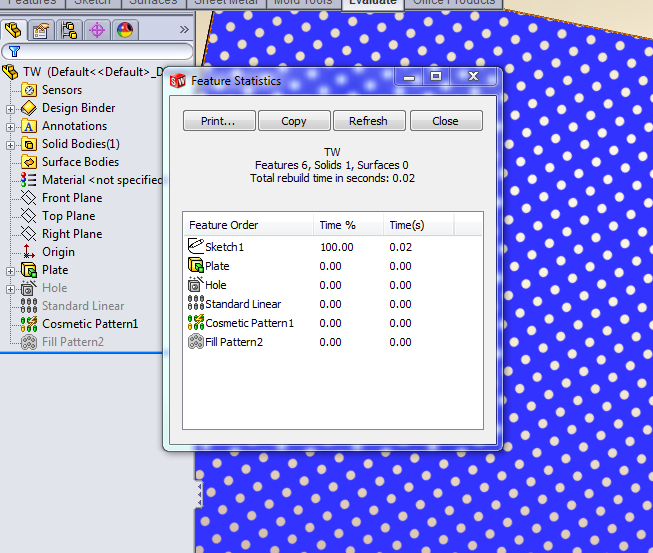Click the Copy button in Feature Statistics
This screenshot has height=553, width=653.
coord(294,121)
